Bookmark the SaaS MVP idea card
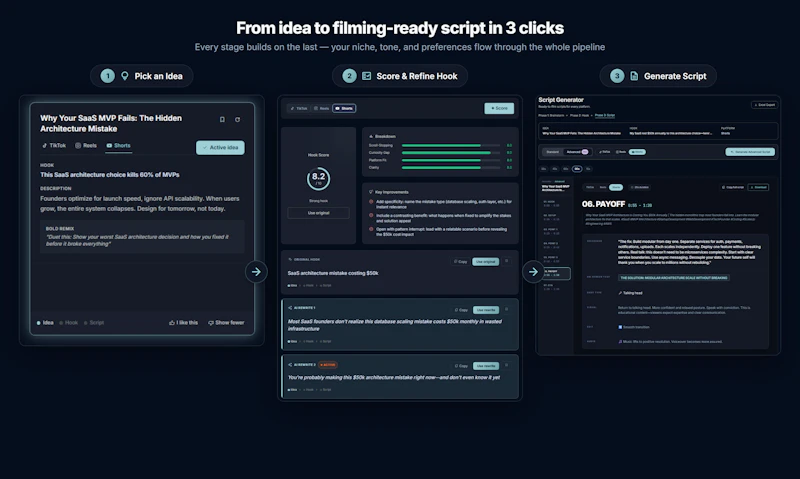800x479 pixels. point(222,119)
